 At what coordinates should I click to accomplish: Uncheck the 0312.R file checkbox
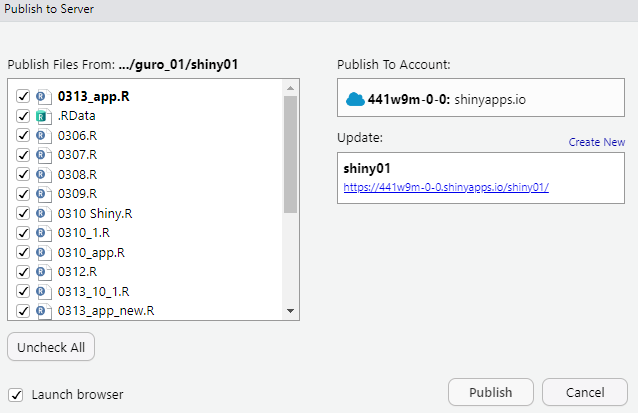[x=23, y=272]
